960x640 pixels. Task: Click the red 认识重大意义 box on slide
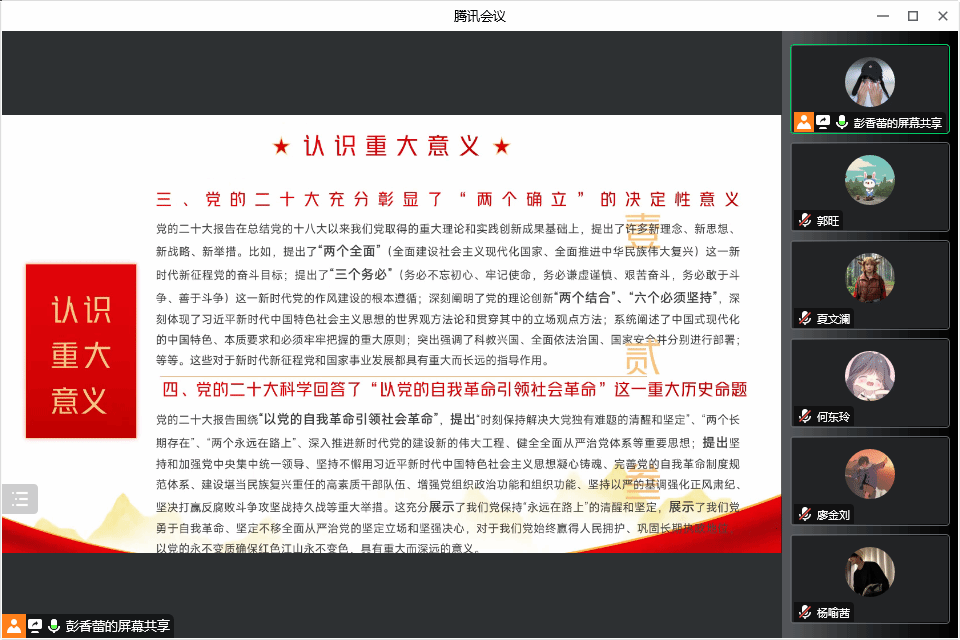(81, 351)
